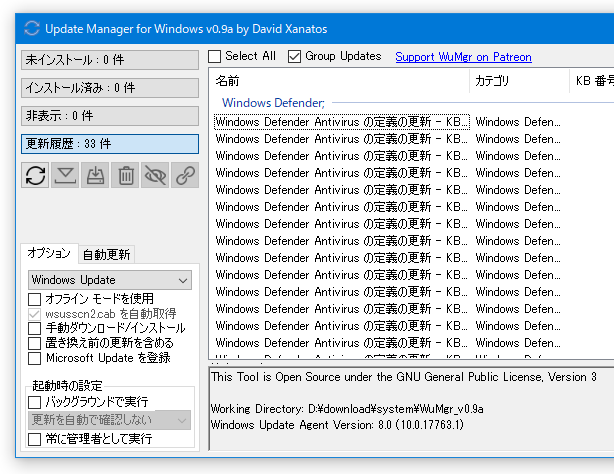
Task: Switch to the オプション tab
Action: click(49, 253)
